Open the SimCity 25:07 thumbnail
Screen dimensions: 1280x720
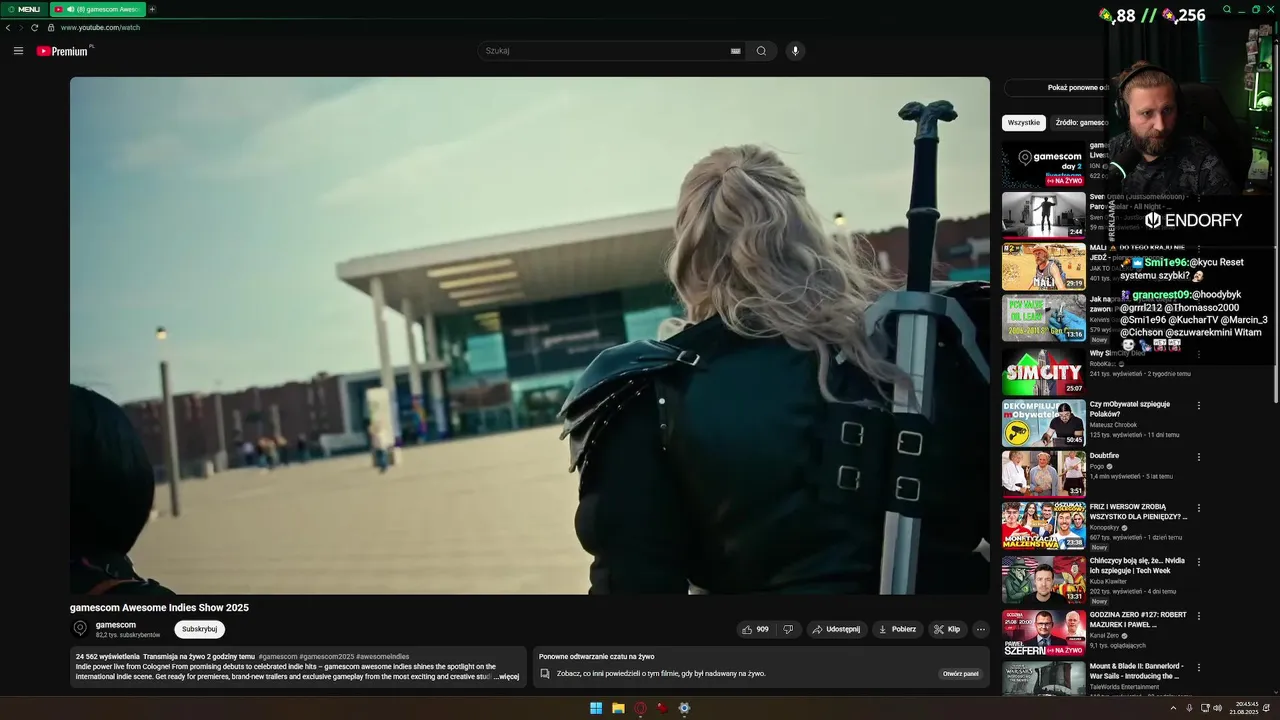[1044, 371]
